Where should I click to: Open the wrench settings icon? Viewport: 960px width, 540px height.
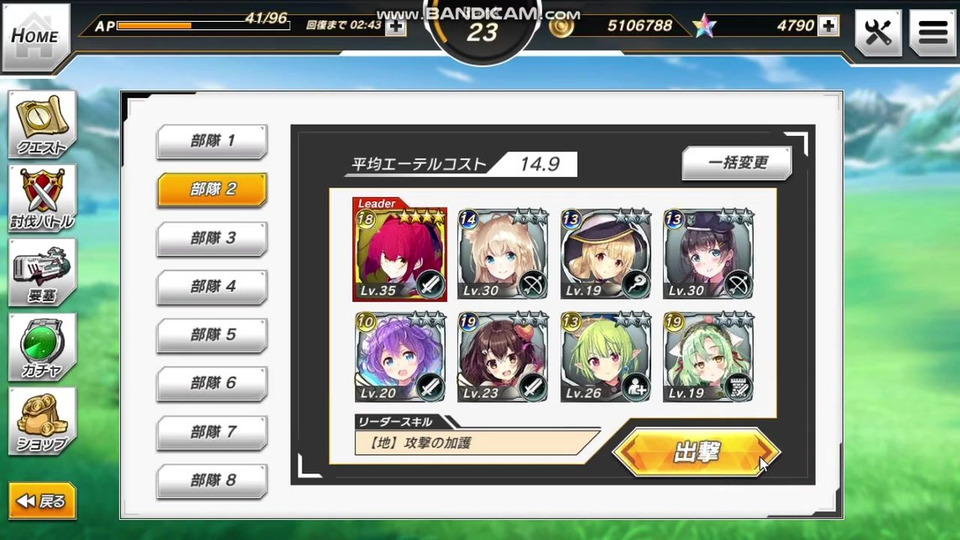click(878, 32)
